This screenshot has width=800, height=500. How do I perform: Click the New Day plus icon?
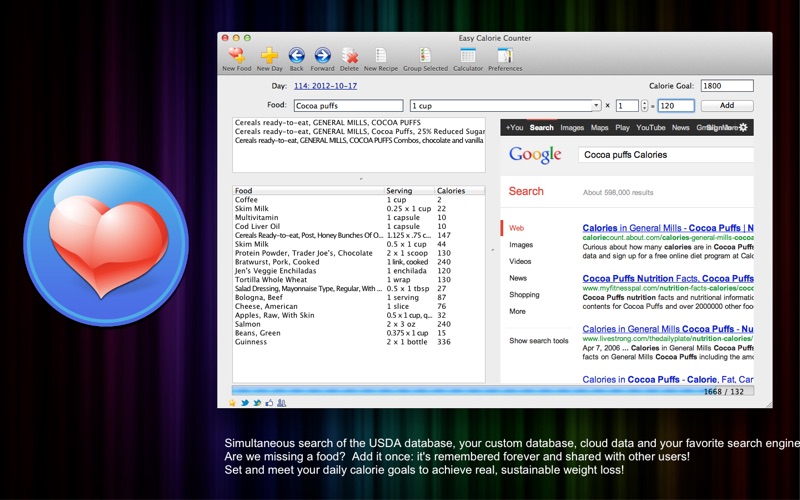269,56
